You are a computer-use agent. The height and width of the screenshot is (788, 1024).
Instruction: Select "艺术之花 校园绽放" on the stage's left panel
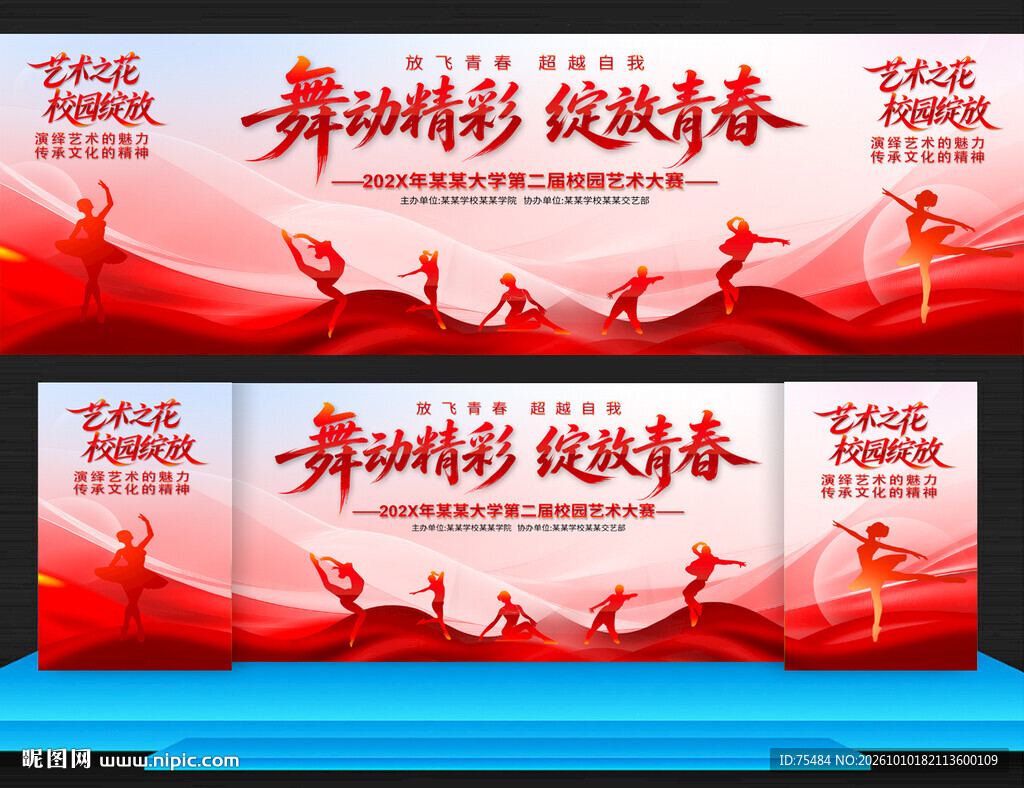tap(136, 432)
